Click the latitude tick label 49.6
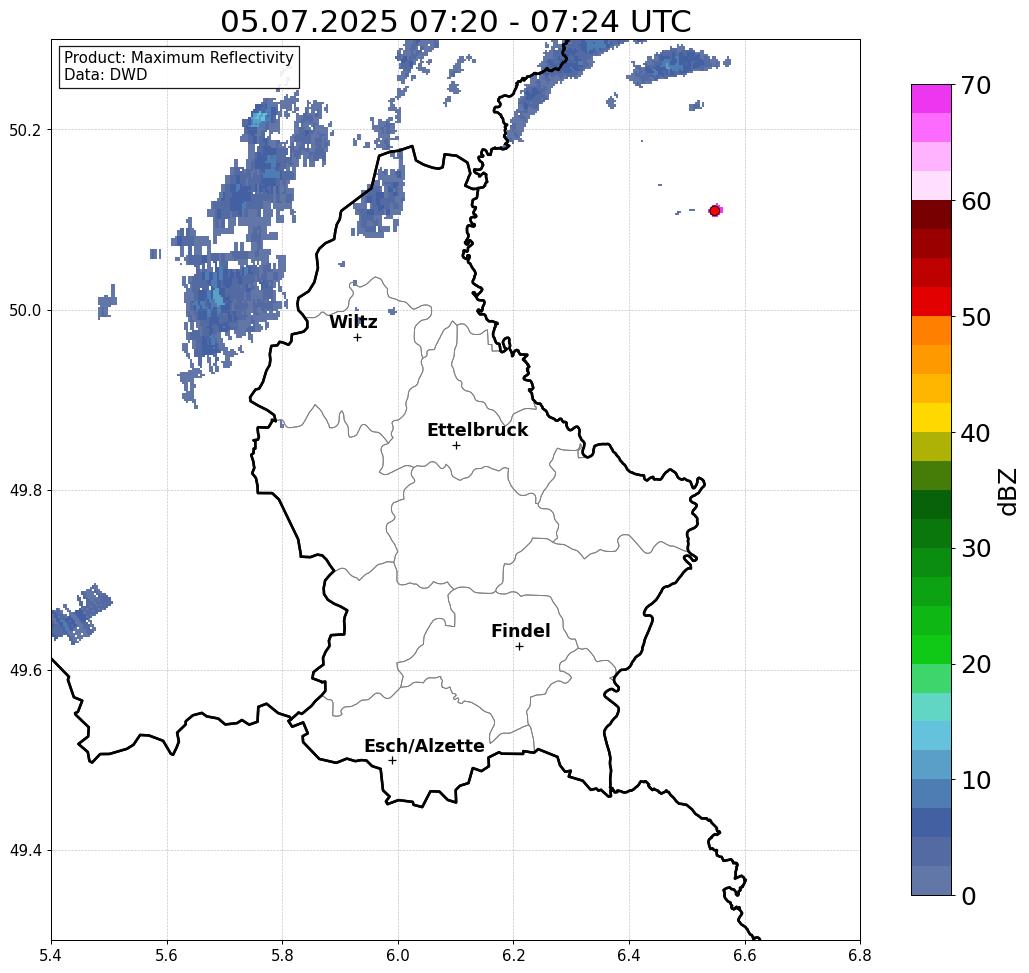The image size is (1029, 973). click(24, 671)
